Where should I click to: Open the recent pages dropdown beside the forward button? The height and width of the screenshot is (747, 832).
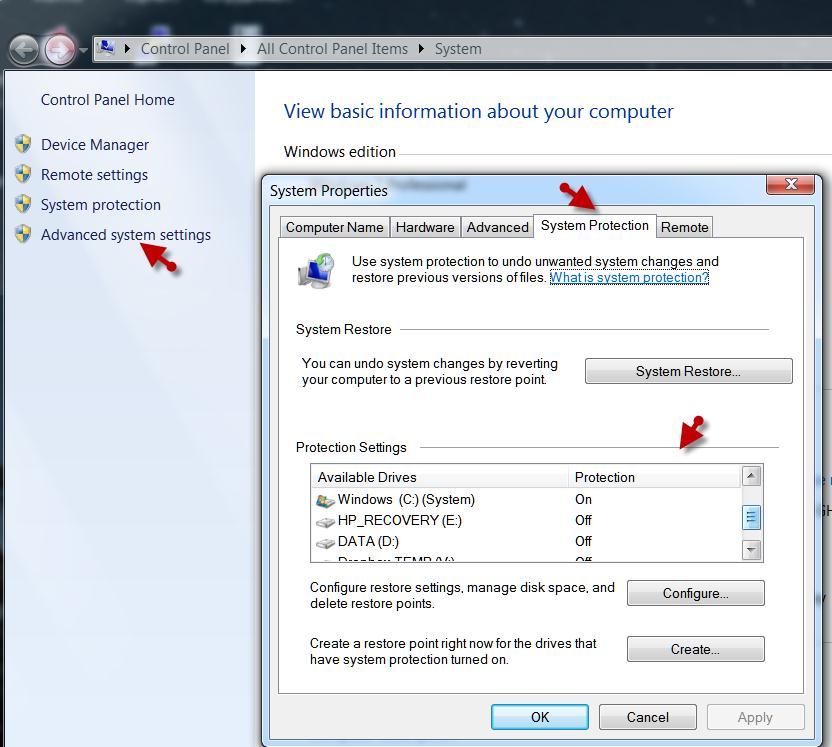(81, 48)
